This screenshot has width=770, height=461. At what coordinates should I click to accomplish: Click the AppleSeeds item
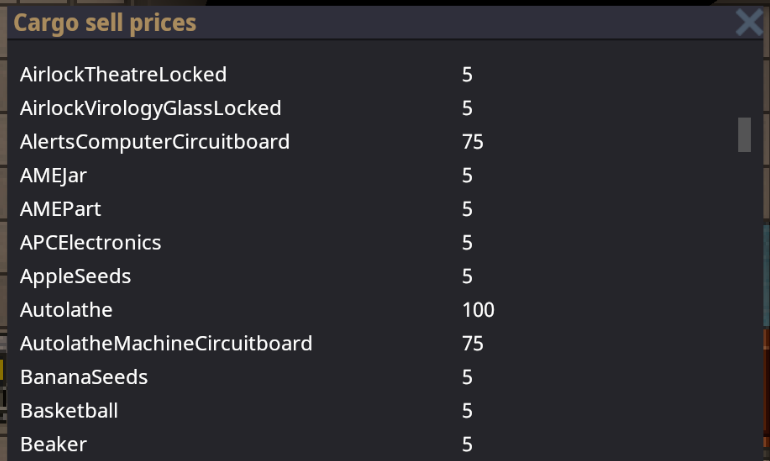(75, 276)
